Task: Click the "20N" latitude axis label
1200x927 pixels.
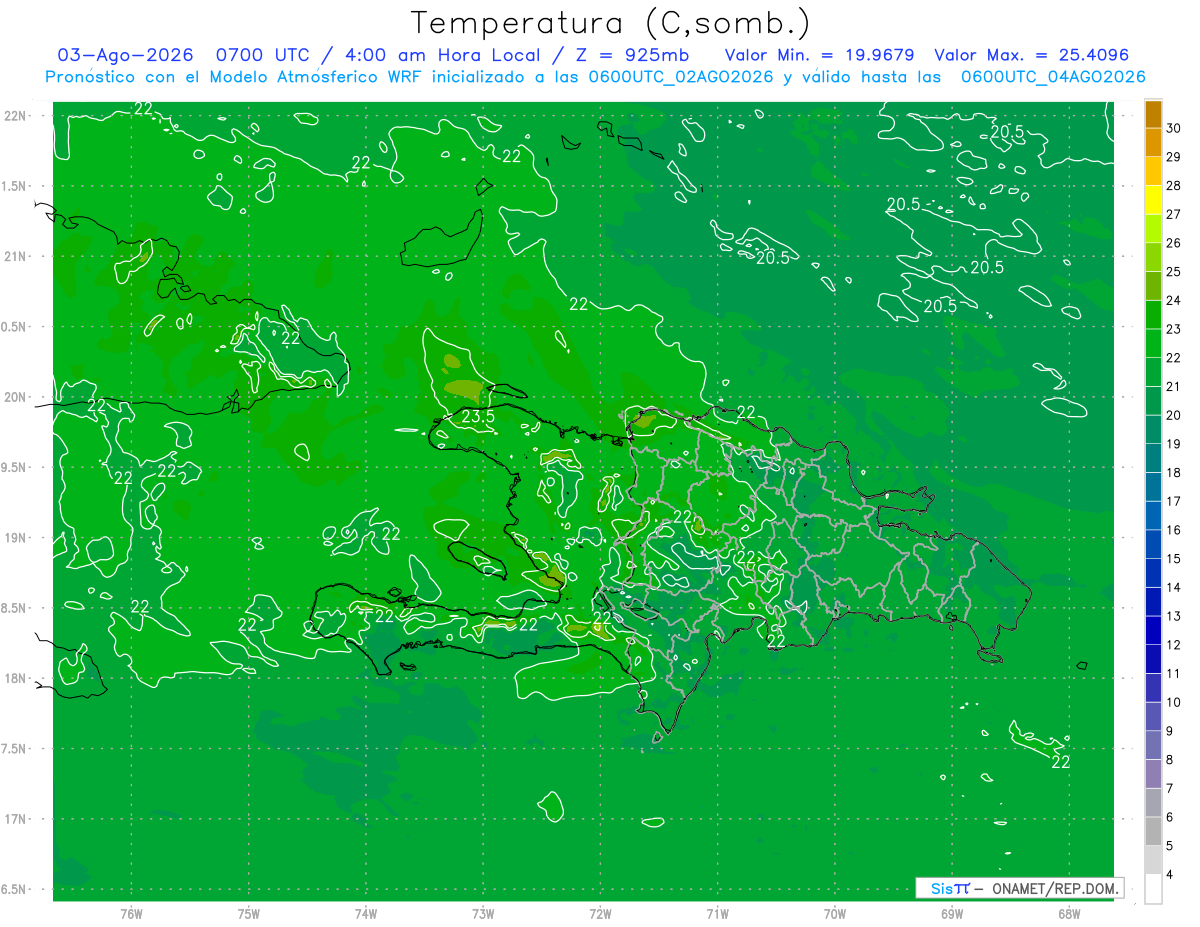Action: (15, 397)
